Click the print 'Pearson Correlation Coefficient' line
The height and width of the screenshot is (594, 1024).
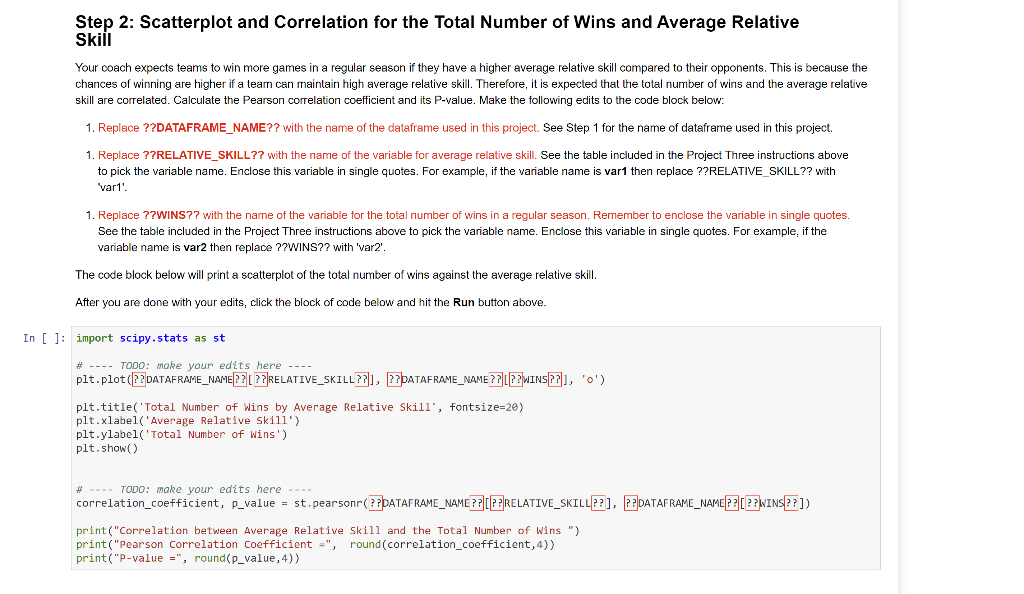(x=315, y=544)
